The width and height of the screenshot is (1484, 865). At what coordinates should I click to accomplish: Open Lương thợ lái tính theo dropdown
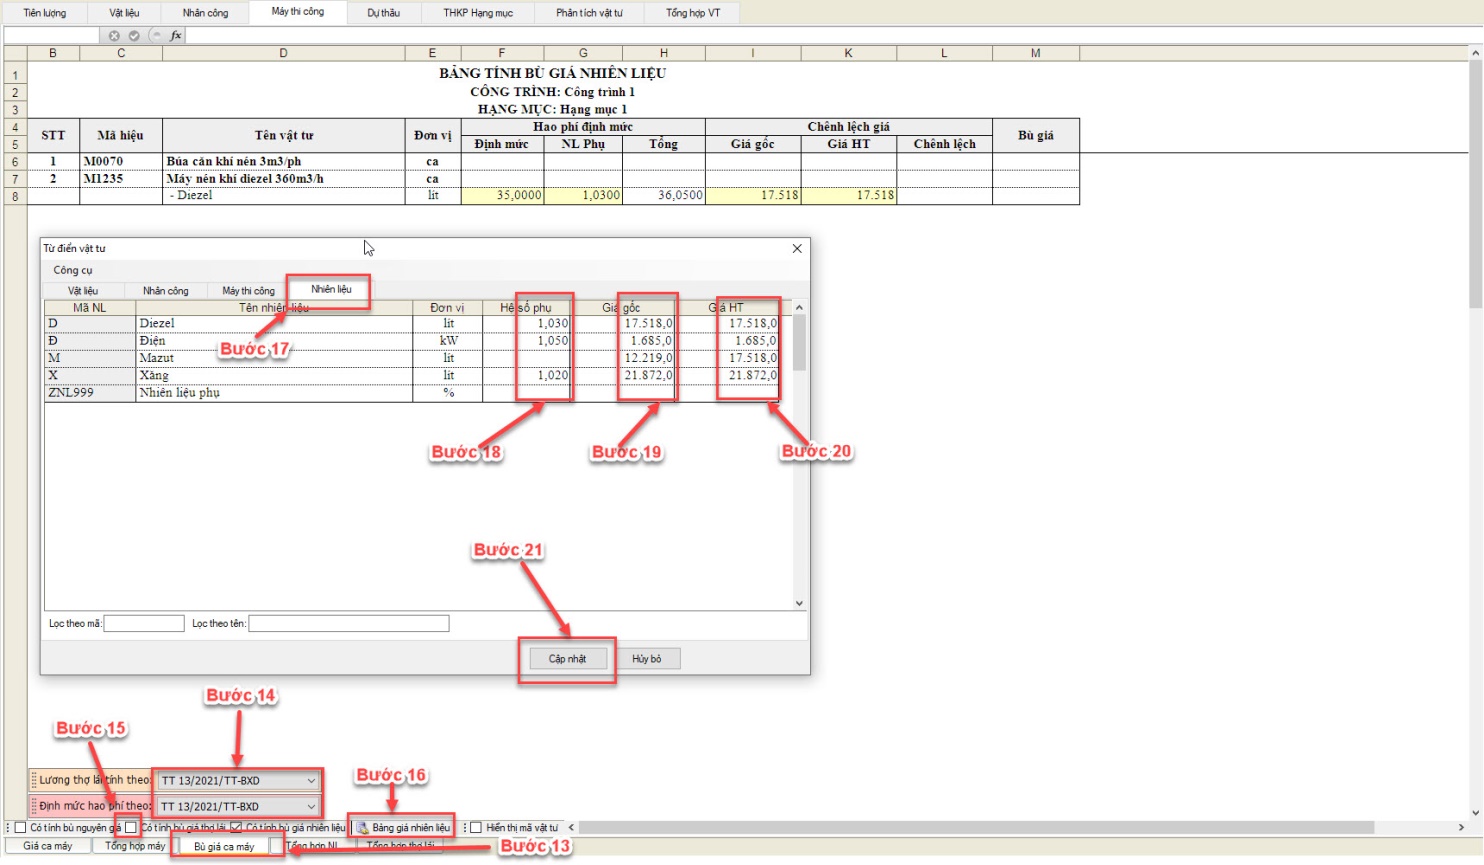236,780
